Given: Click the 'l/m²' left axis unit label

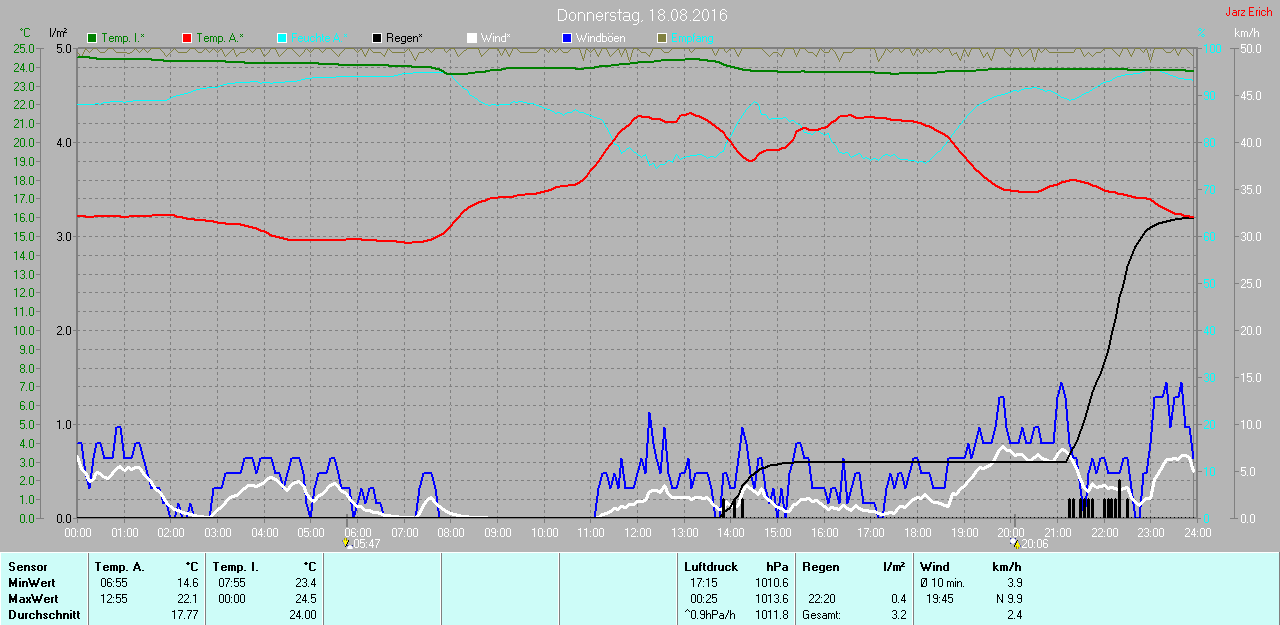Looking at the screenshot, I should (x=58, y=33).
